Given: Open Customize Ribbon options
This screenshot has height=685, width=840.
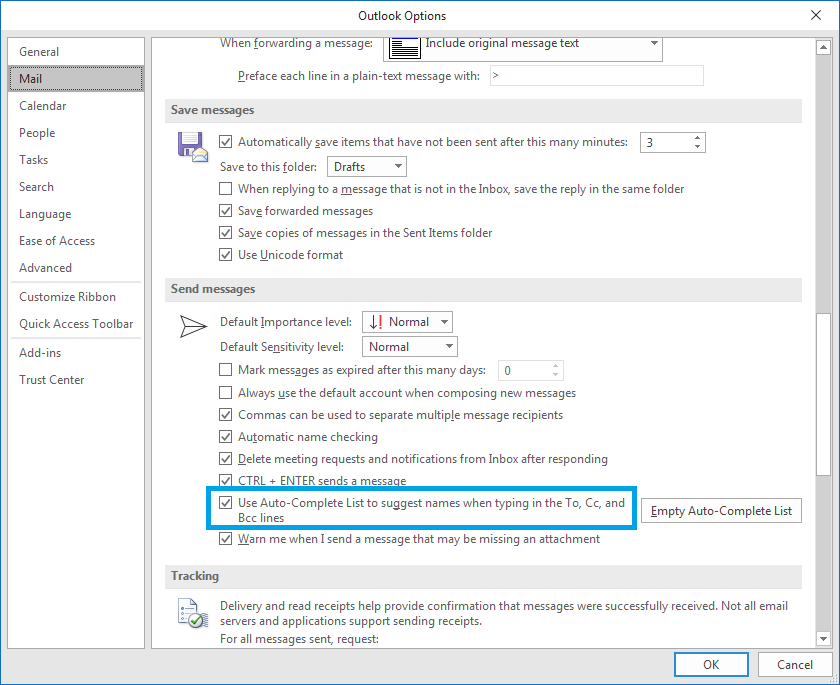Looking at the screenshot, I should [x=76, y=297].
